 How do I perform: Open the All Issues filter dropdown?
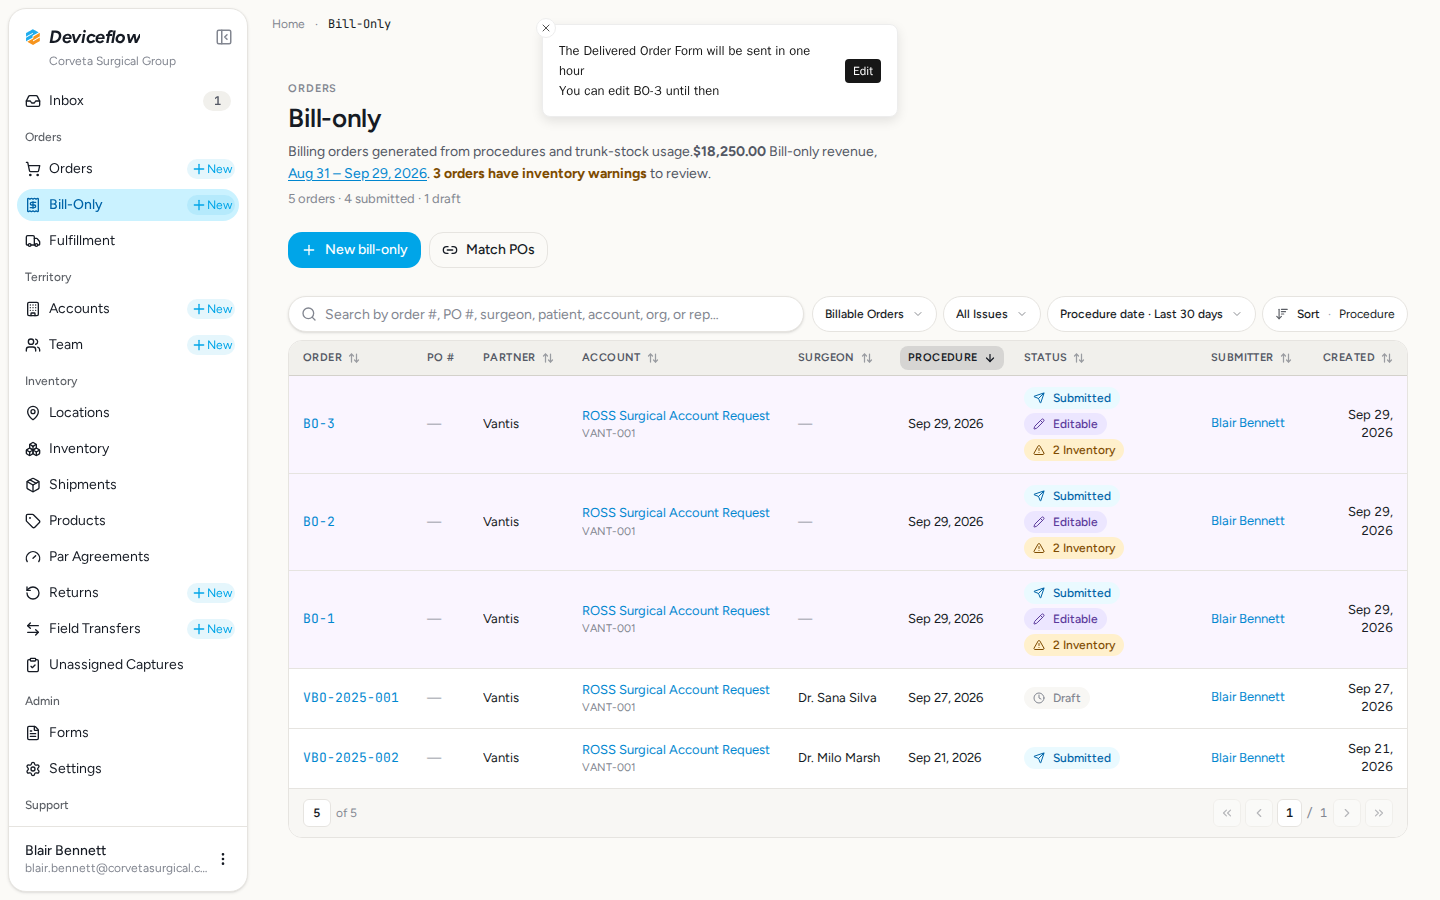992,314
